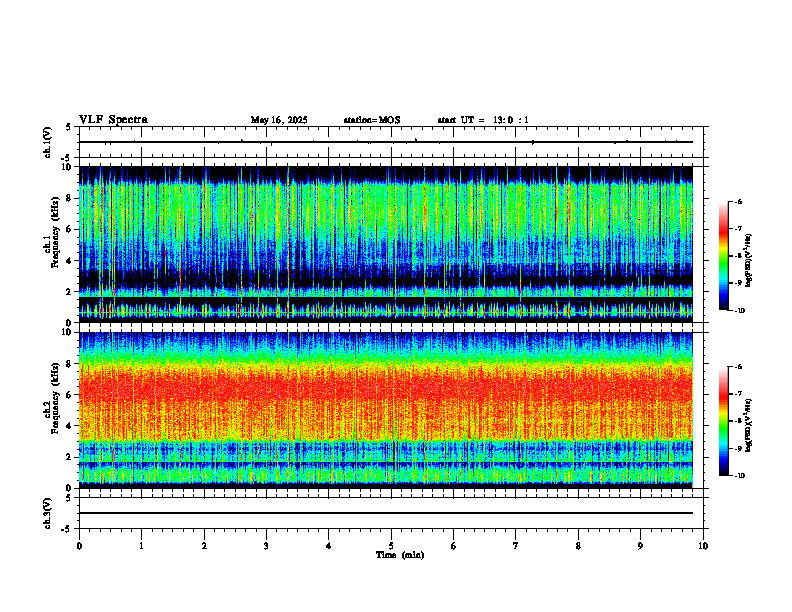The image size is (792, 612).
Task: Select the 'start UT = 13:0 :1' text
Action: tap(483, 120)
